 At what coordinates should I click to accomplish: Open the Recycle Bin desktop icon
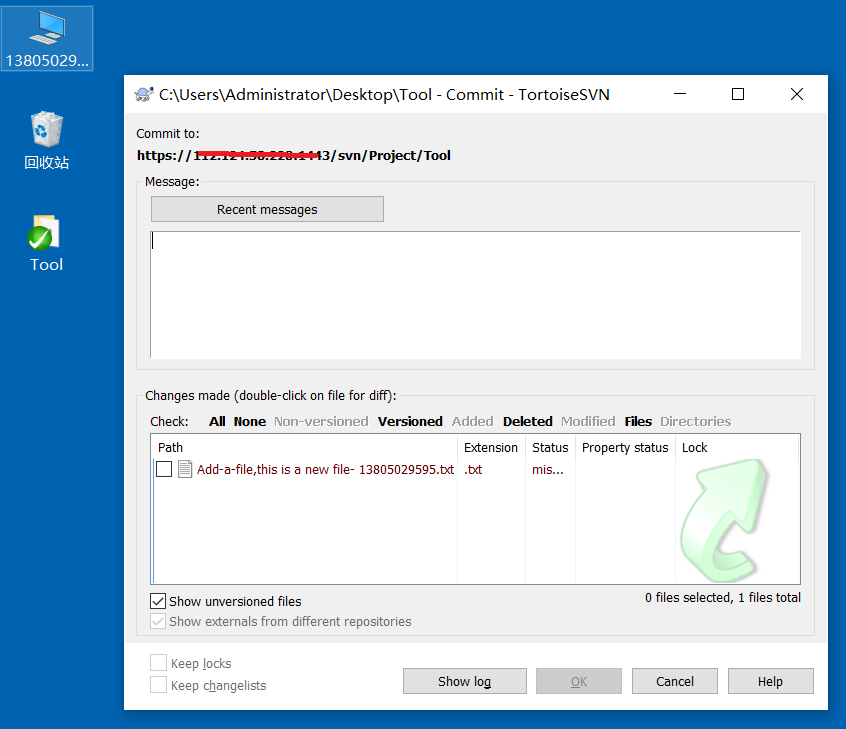point(46,141)
